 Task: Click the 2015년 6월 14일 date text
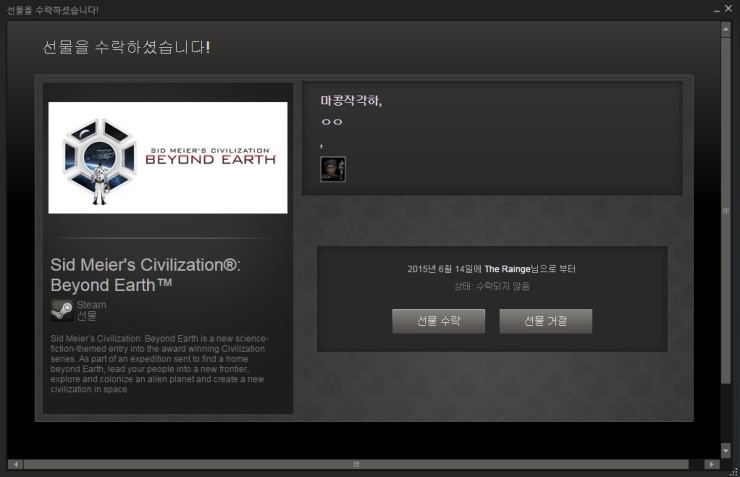coord(445,269)
